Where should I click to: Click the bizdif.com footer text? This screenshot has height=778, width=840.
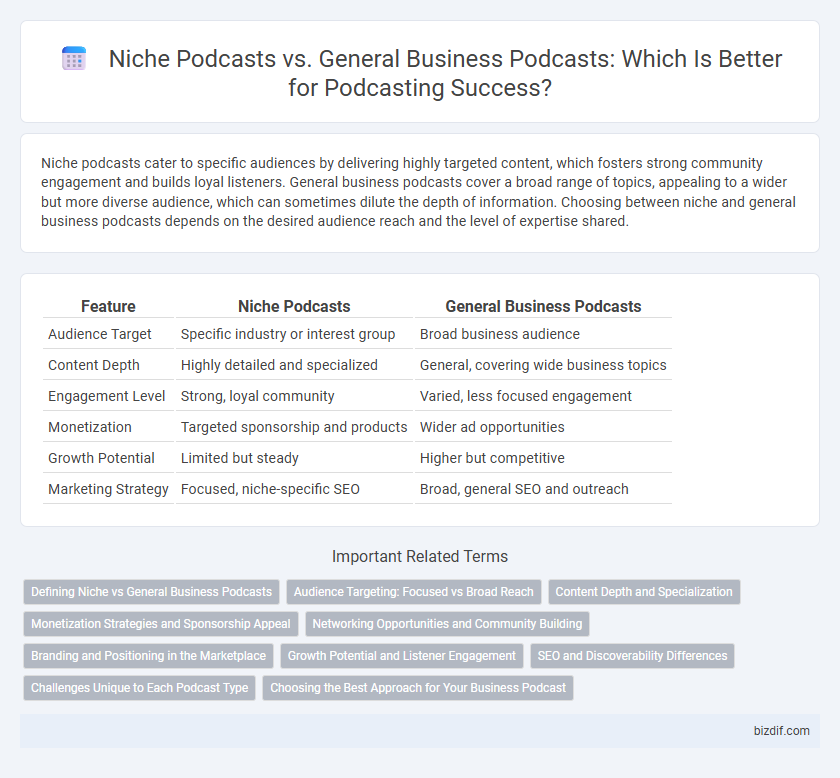point(782,731)
